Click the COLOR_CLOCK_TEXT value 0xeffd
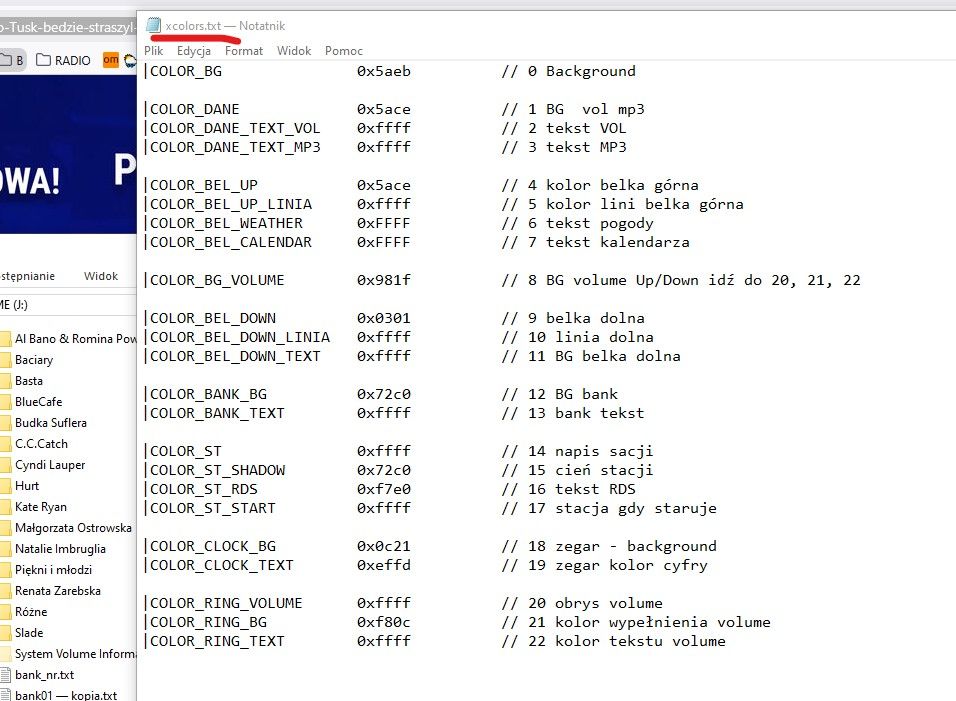This screenshot has width=956, height=701. point(383,566)
